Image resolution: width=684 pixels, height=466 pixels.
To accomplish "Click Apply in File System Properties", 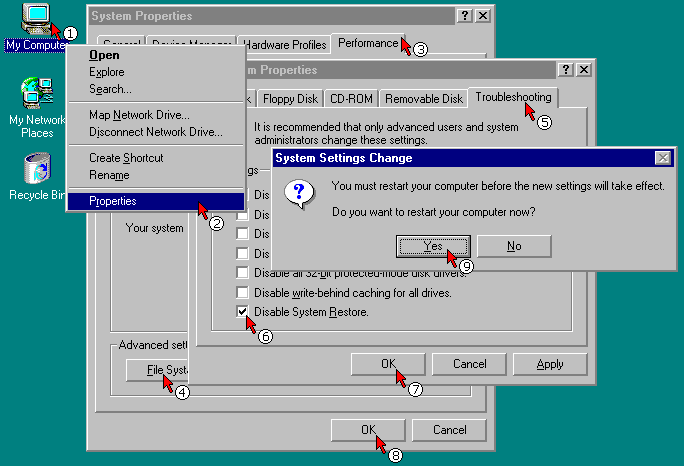I will [x=550, y=364].
